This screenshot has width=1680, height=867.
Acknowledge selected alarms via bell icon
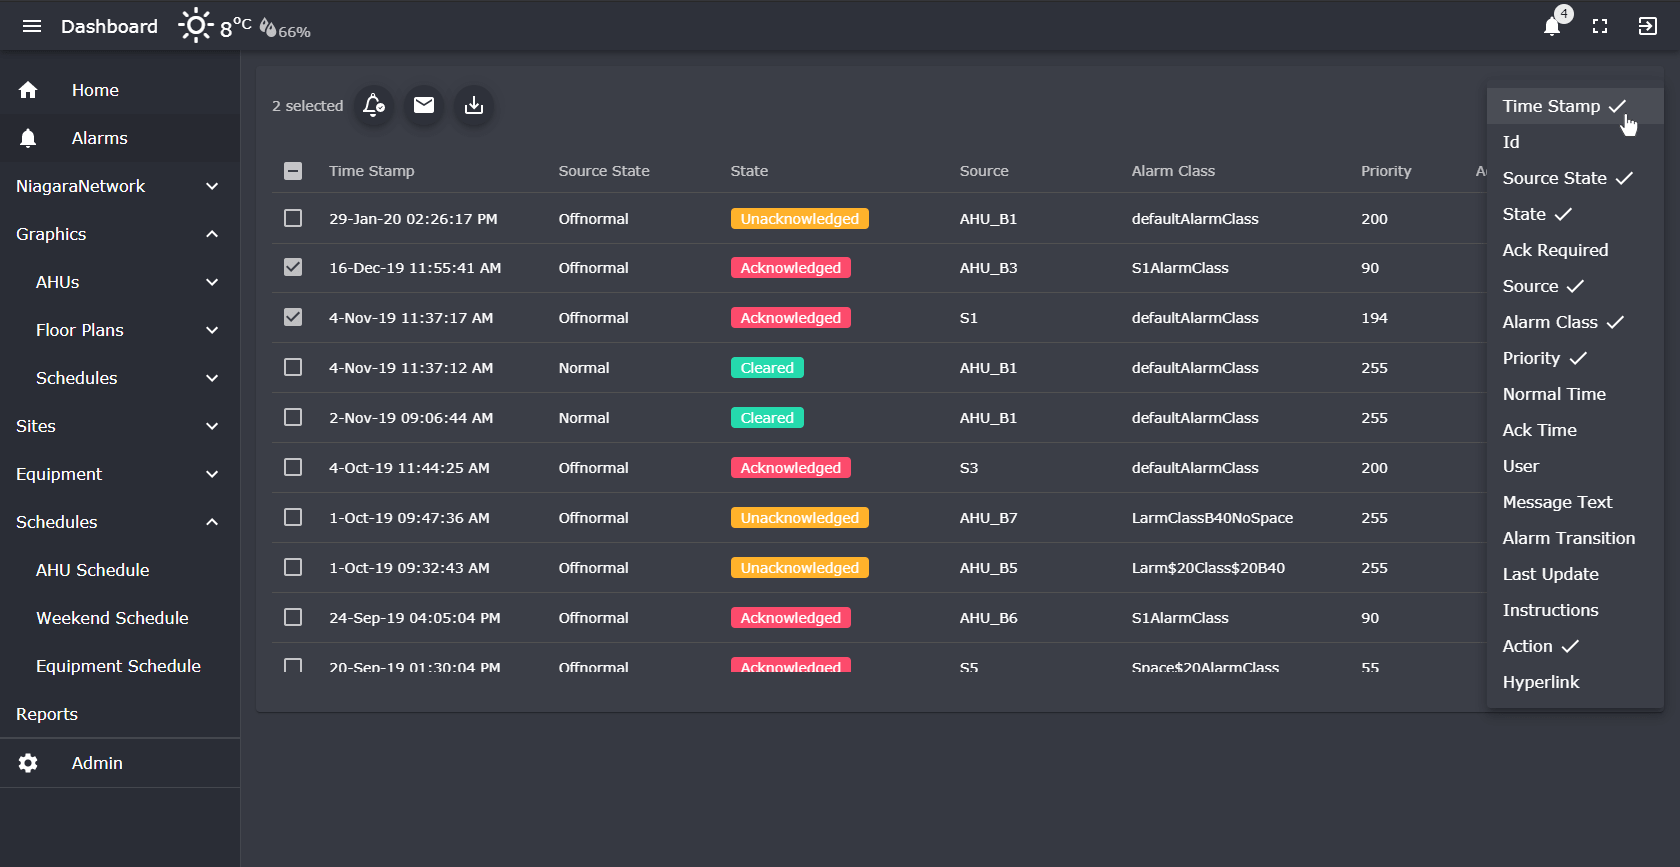pyautogui.click(x=374, y=105)
